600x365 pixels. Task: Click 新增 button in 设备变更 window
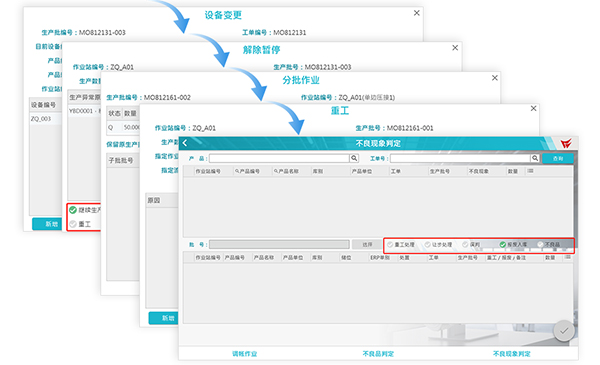tap(47, 224)
